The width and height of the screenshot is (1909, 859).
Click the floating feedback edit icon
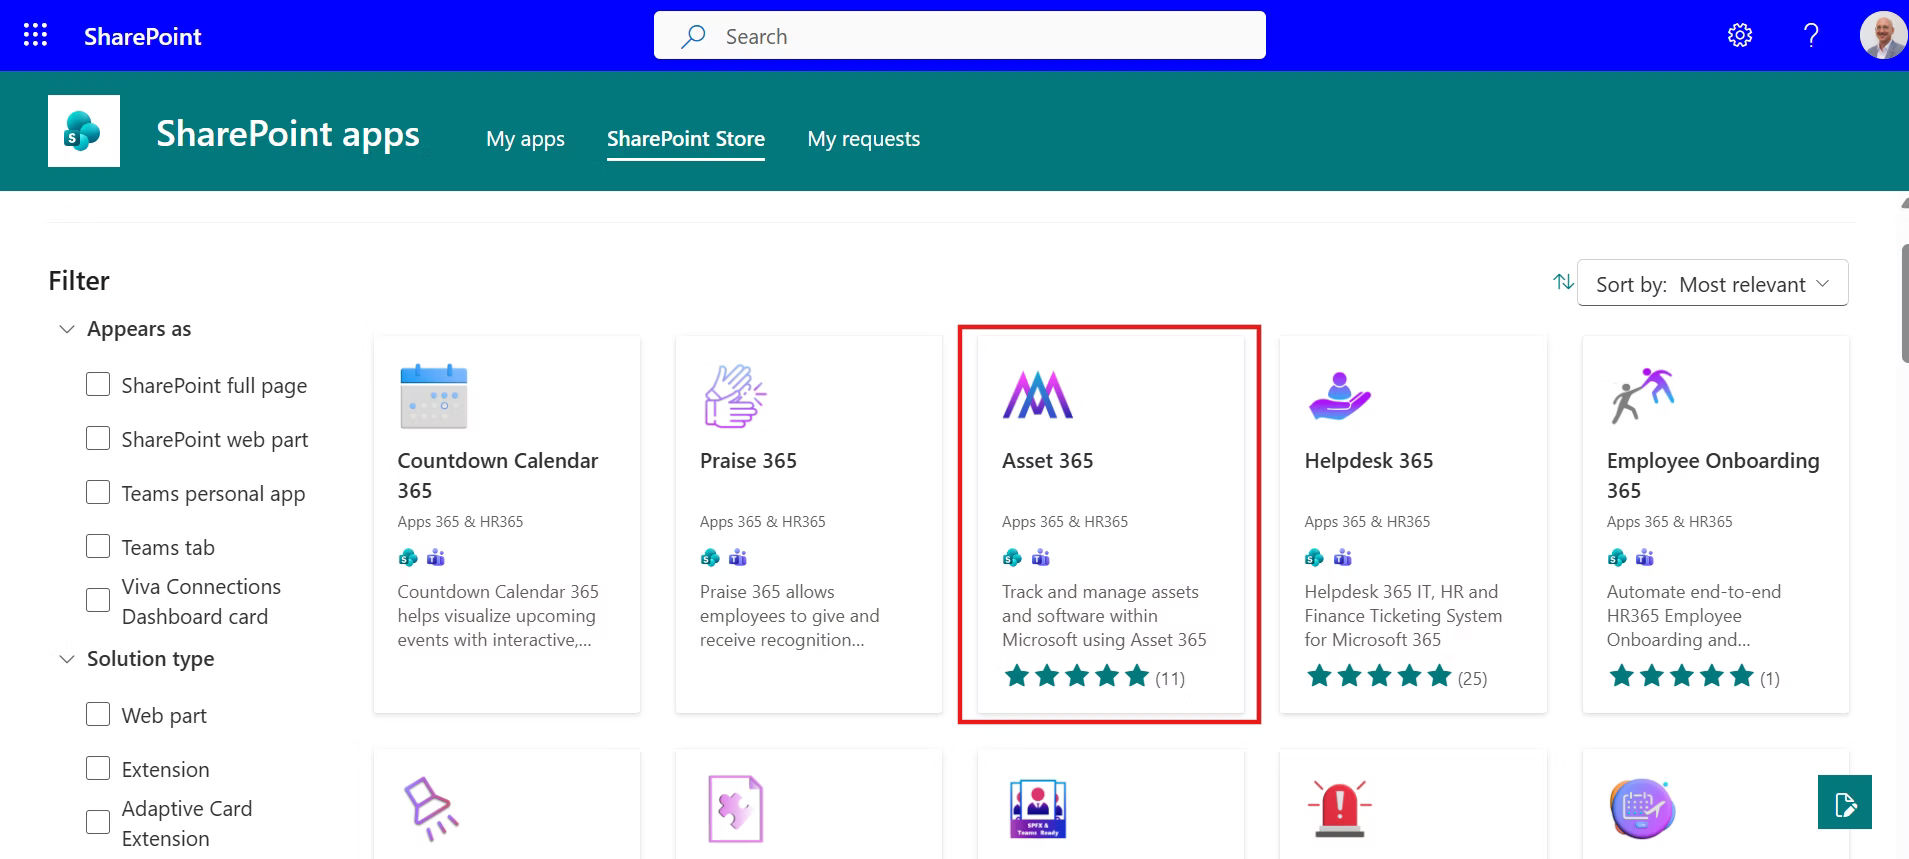[x=1845, y=802]
